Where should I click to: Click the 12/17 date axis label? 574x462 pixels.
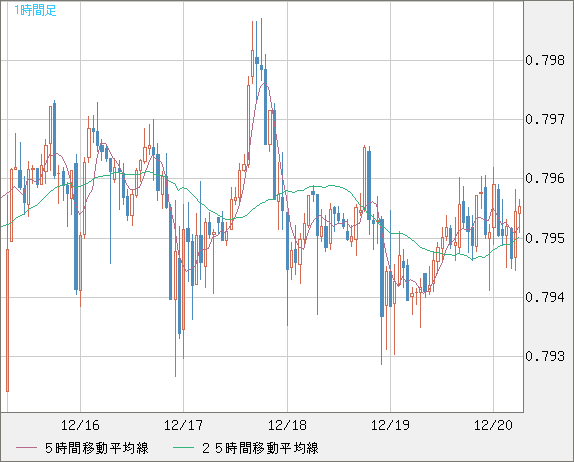(183, 425)
